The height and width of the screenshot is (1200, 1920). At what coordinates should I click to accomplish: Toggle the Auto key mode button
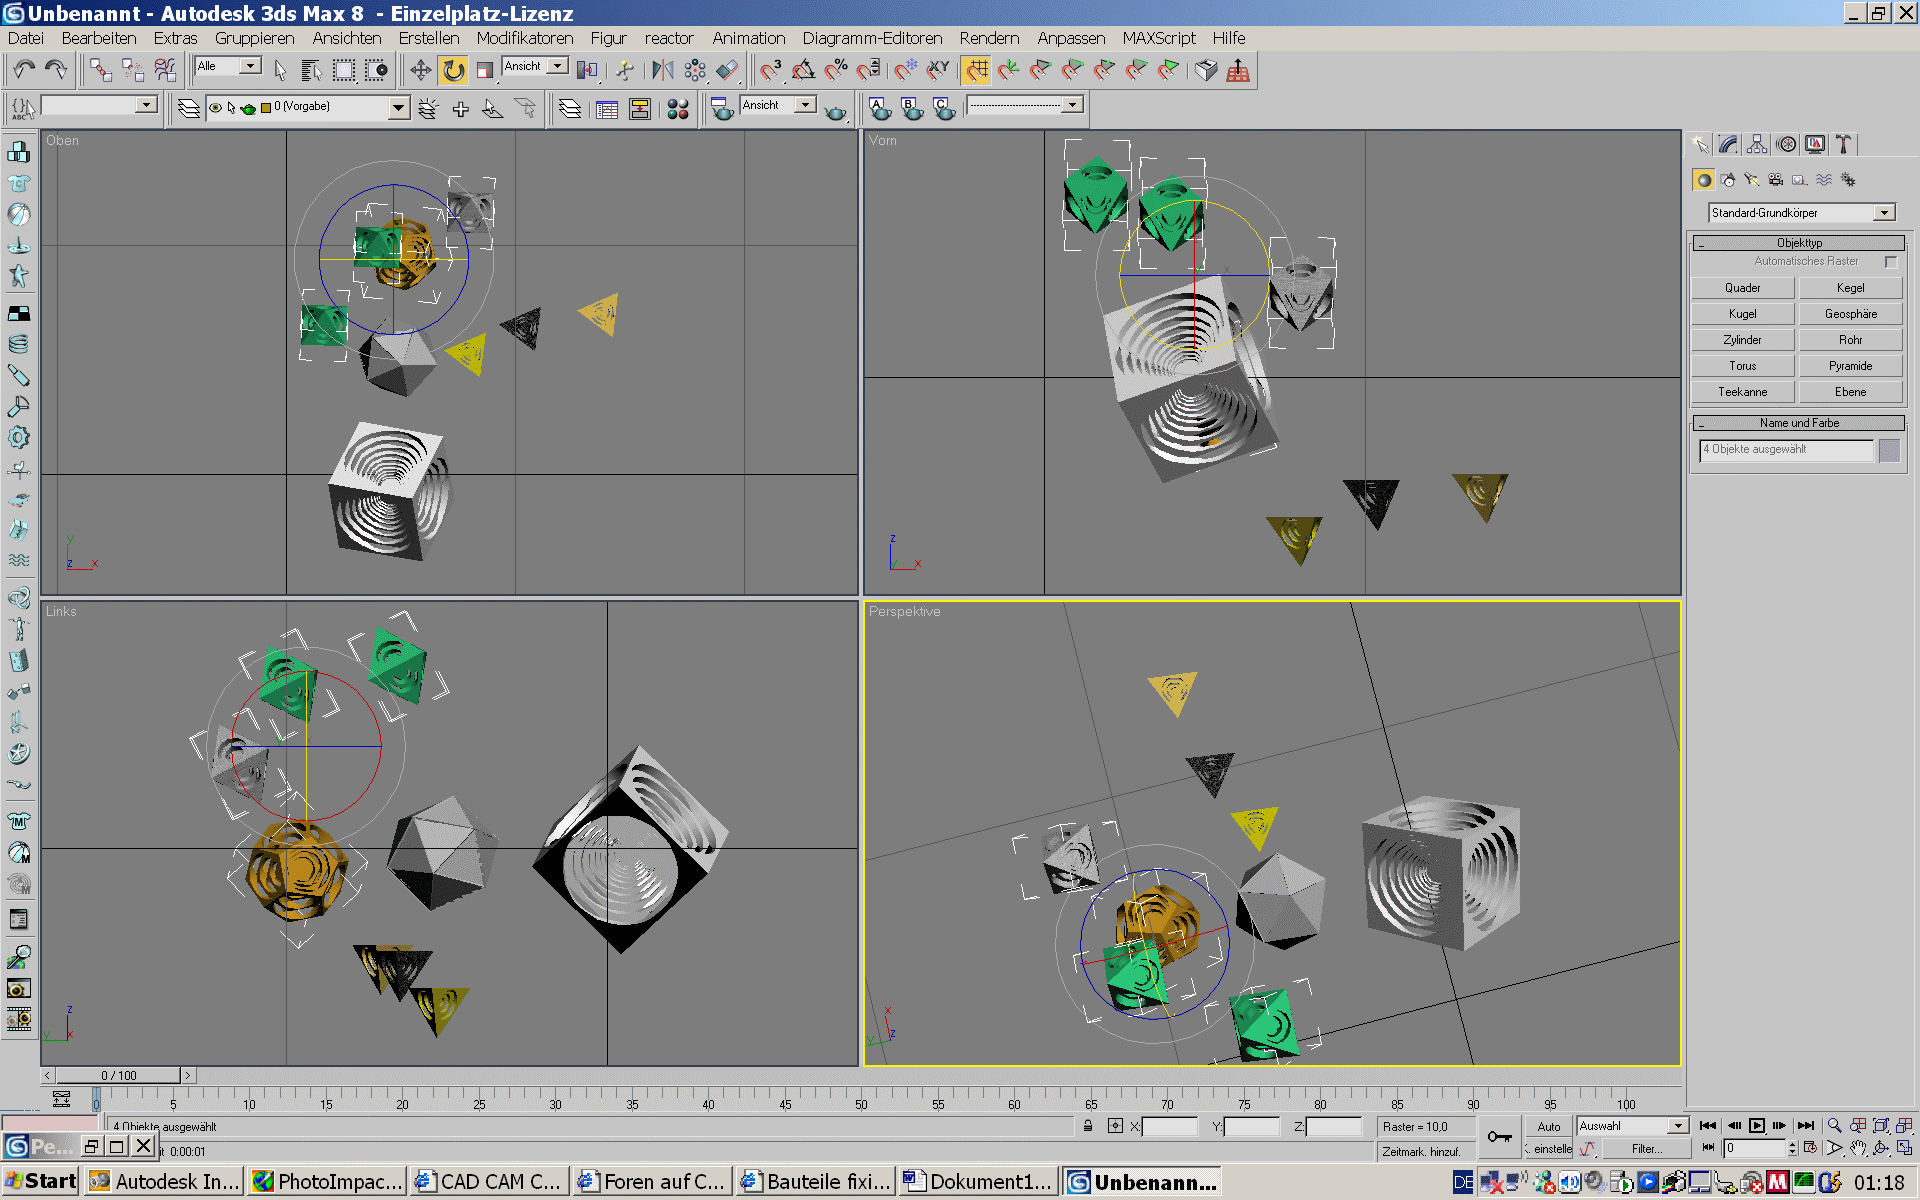coord(1548,1126)
